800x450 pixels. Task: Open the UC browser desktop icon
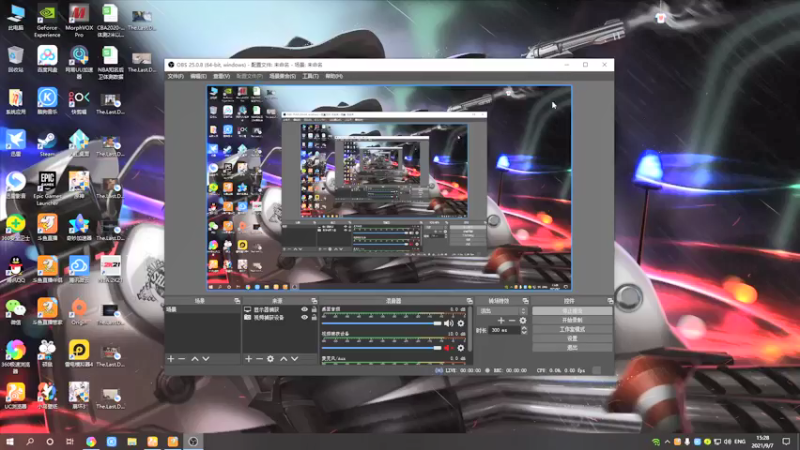point(16,395)
